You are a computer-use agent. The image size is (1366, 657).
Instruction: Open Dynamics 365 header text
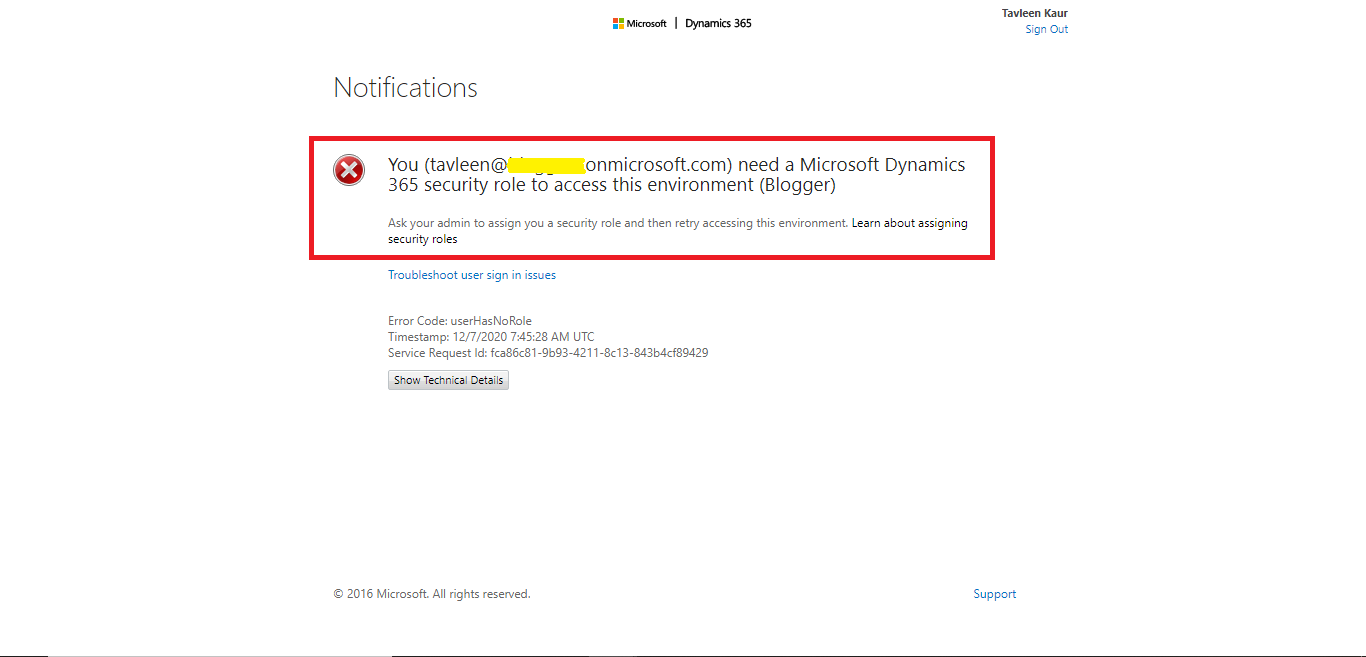click(x=718, y=23)
